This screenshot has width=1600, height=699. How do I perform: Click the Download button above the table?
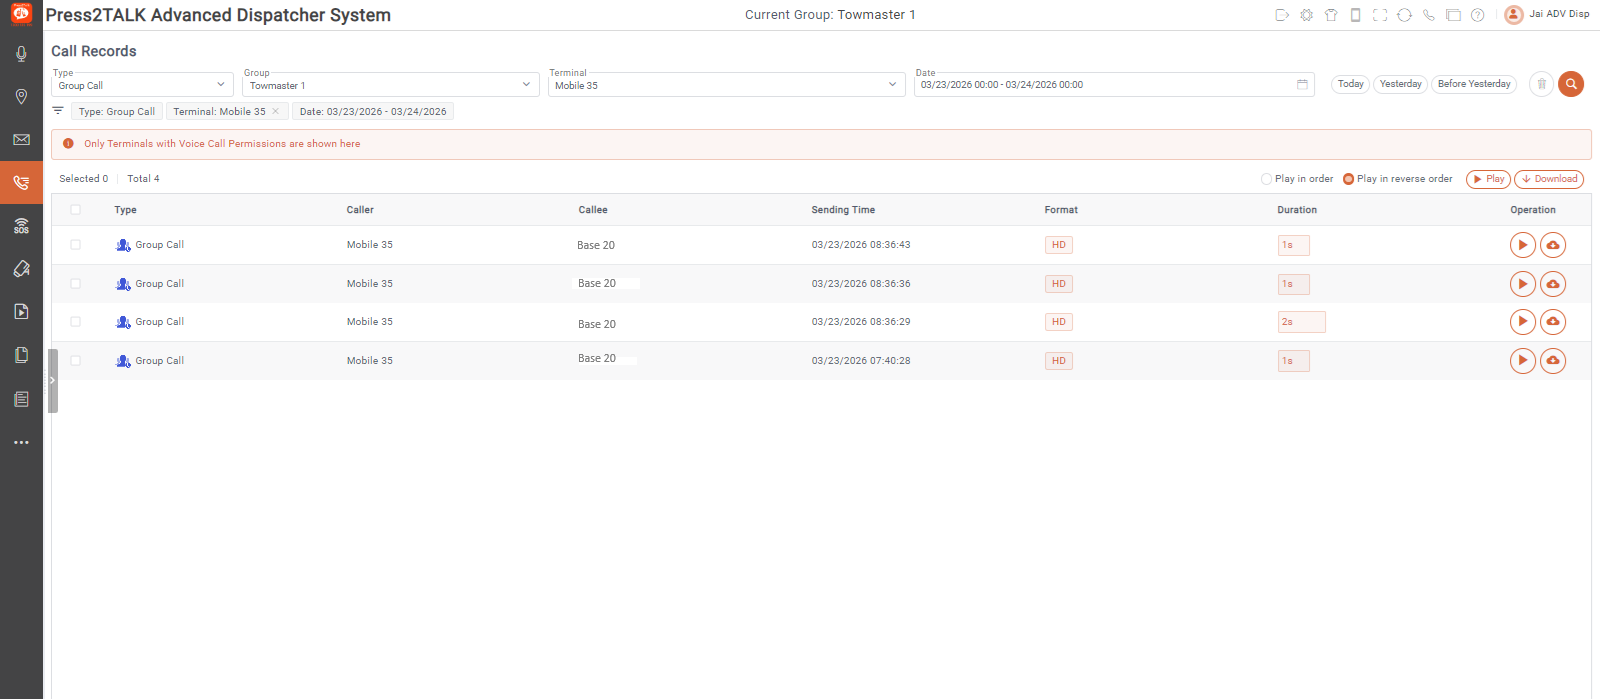pos(1549,179)
